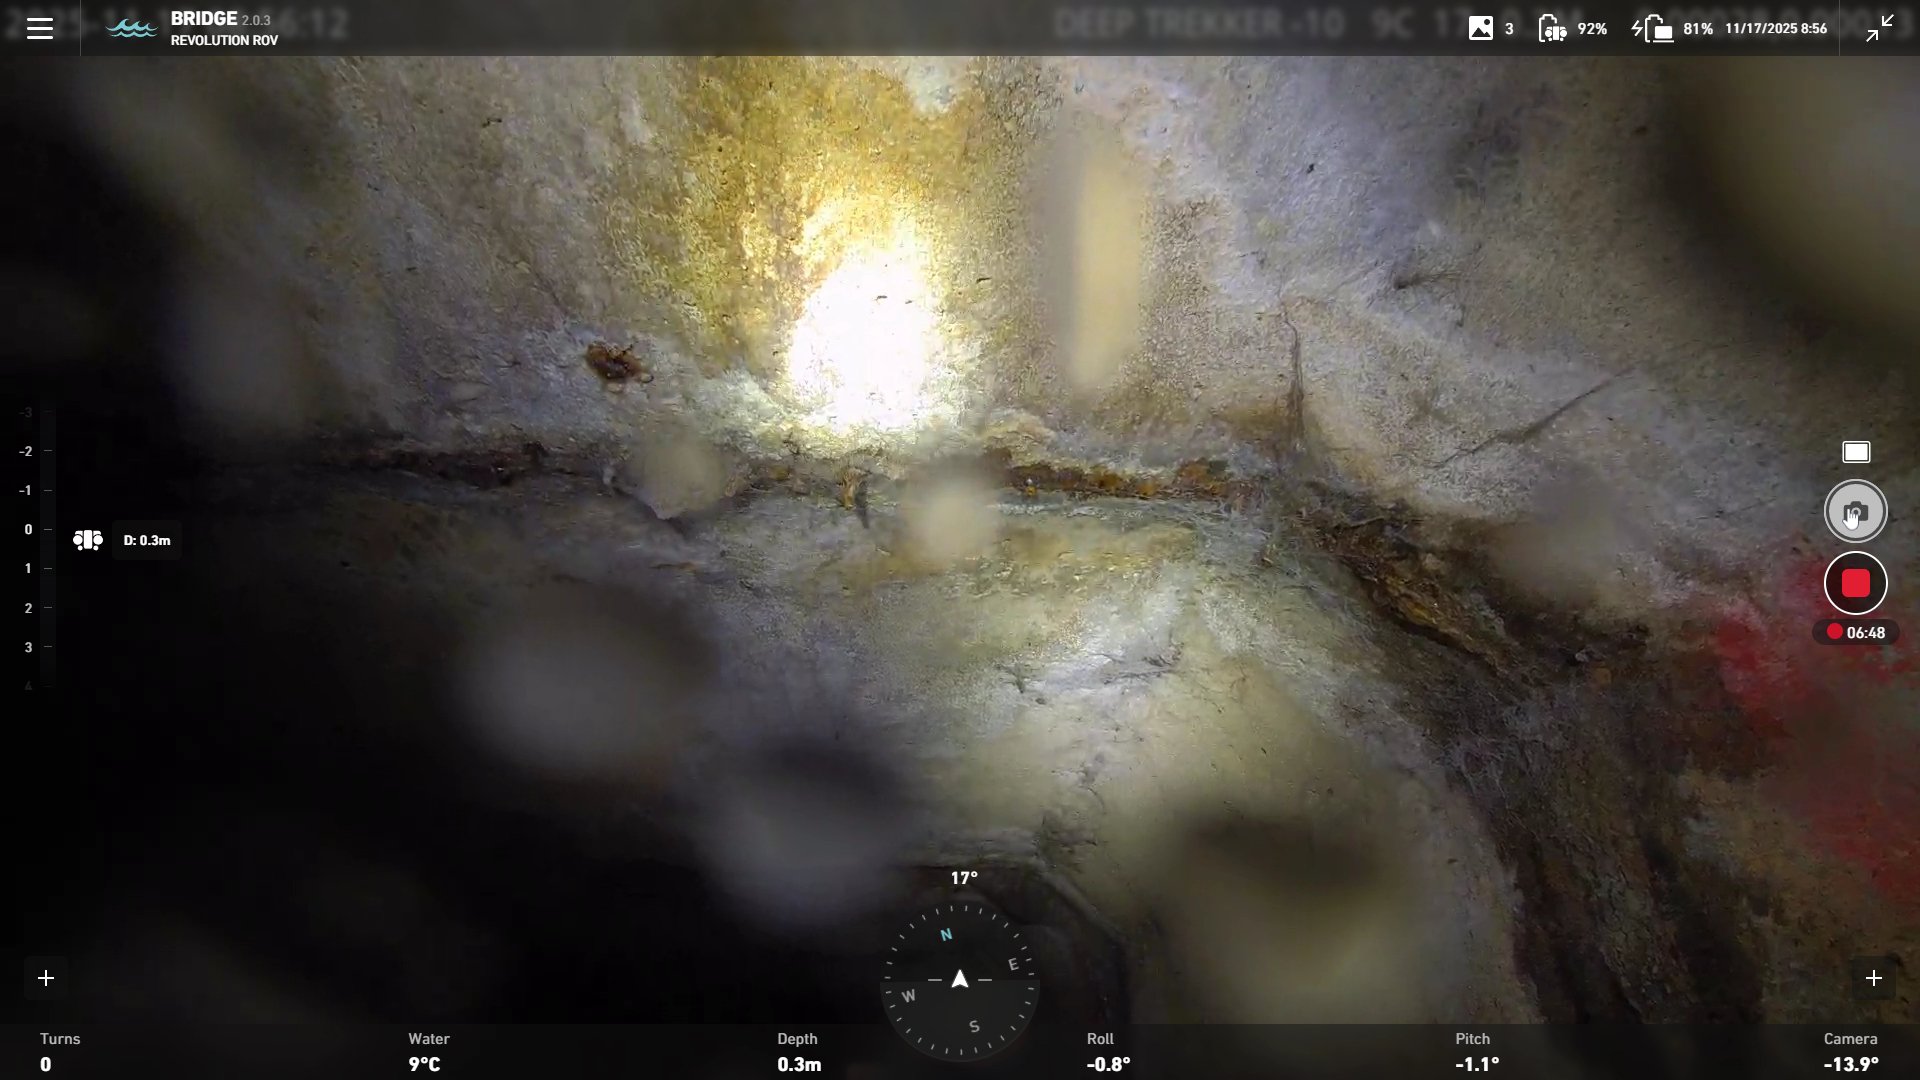This screenshot has height=1080, width=1920.
Task: Click the Bridge wave logo icon
Action: coord(131,28)
